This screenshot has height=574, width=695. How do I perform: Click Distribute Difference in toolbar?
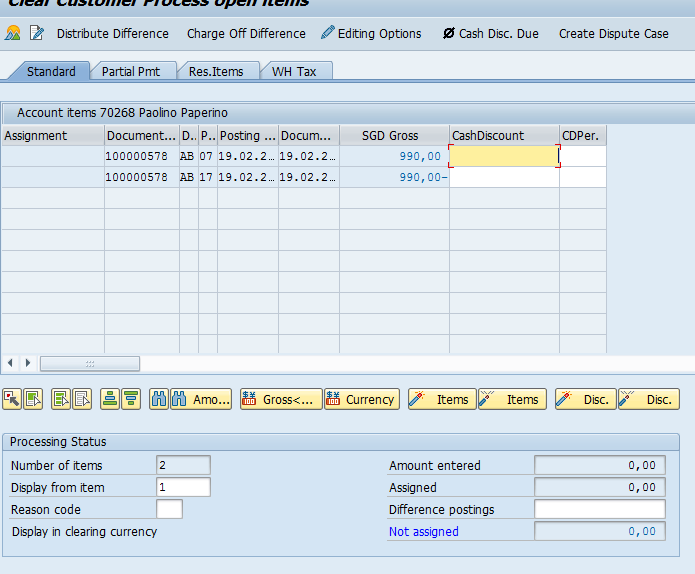(113, 34)
